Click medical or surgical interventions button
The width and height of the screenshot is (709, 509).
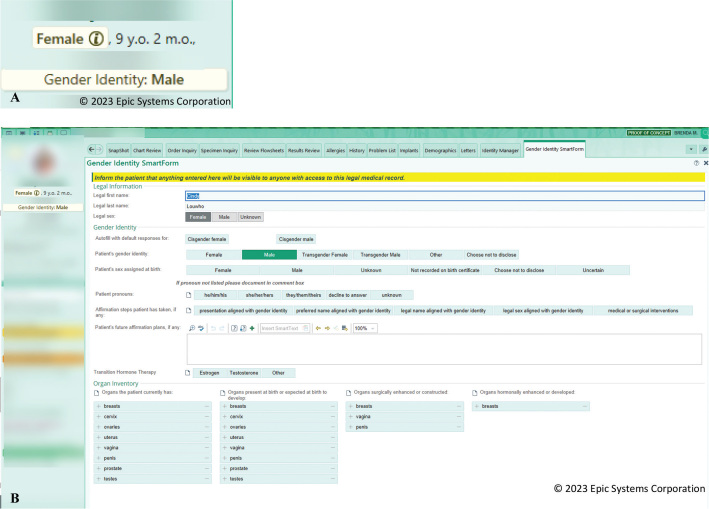[643, 311]
